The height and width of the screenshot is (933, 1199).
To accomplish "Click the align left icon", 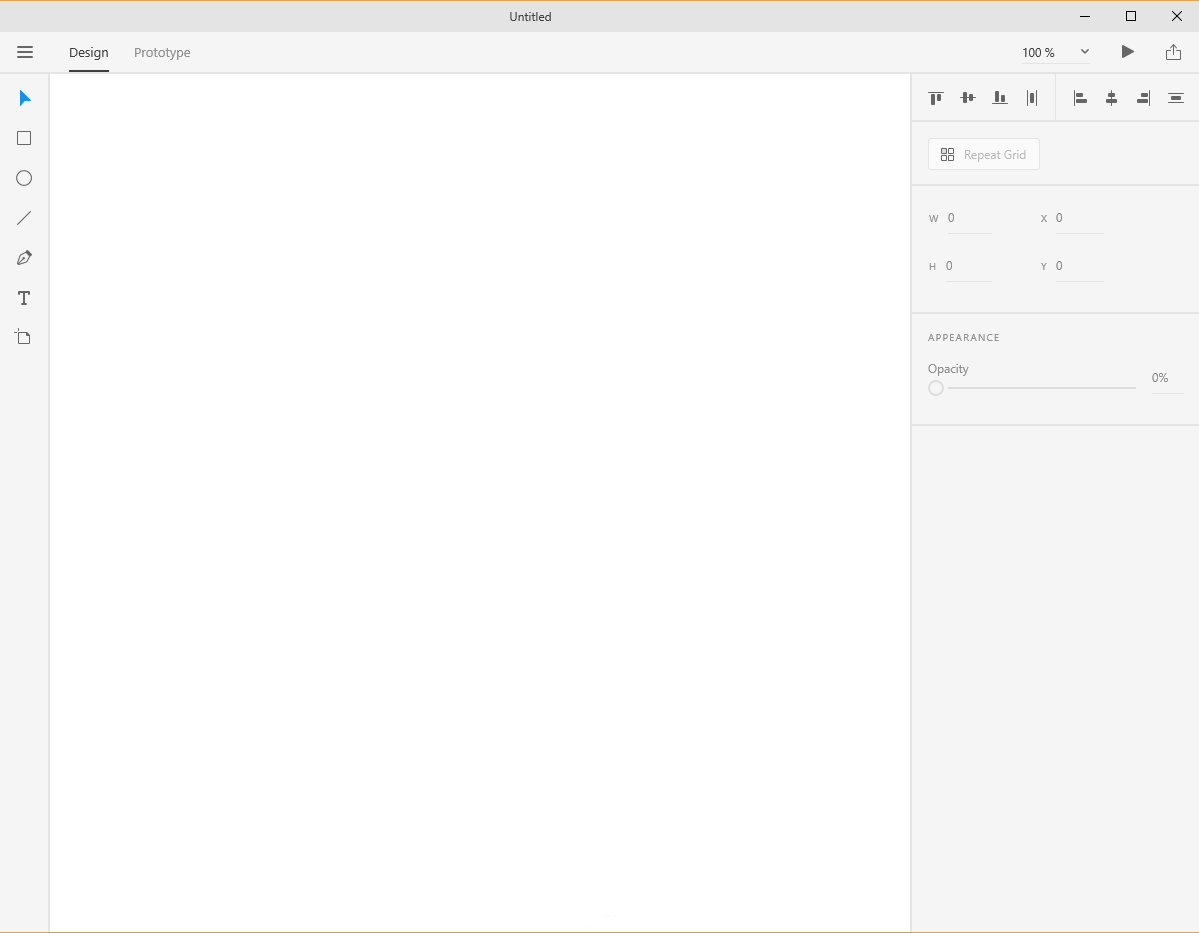I will coord(1080,97).
